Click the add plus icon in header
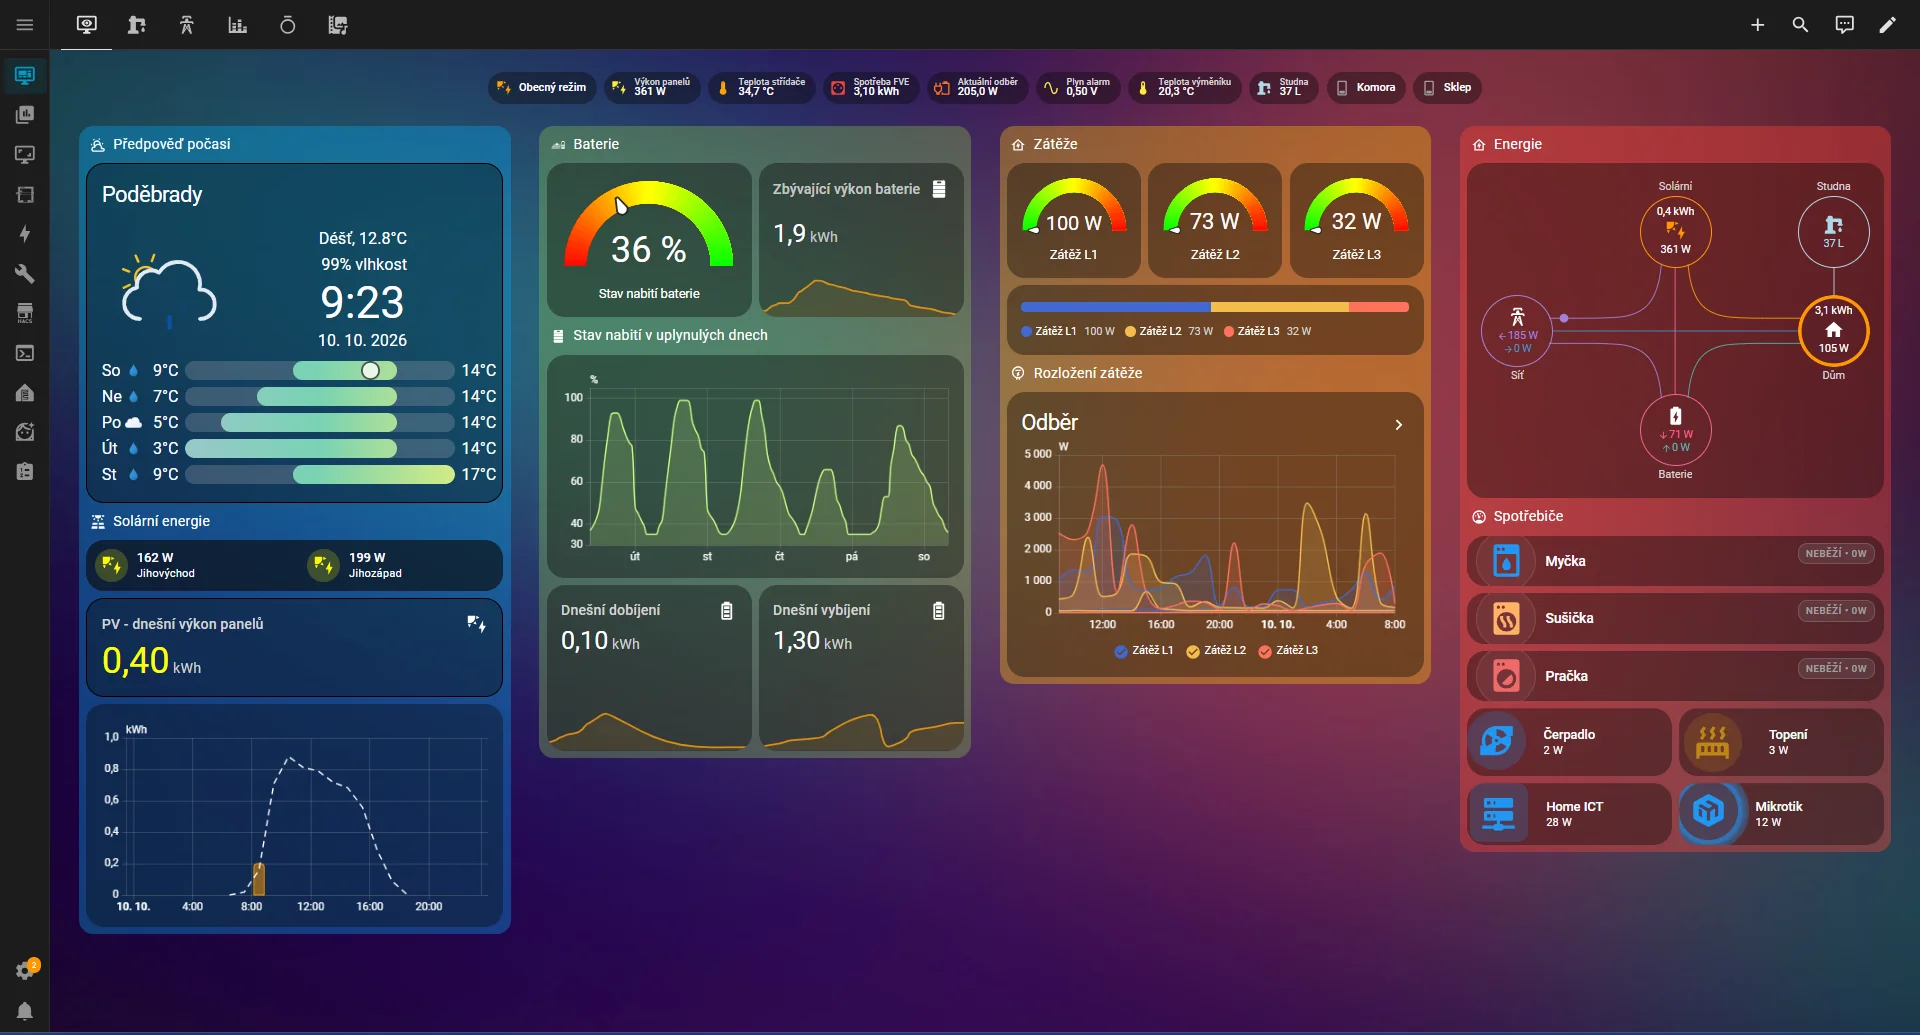Screen dimensions: 1920x1035 click(x=1757, y=25)
